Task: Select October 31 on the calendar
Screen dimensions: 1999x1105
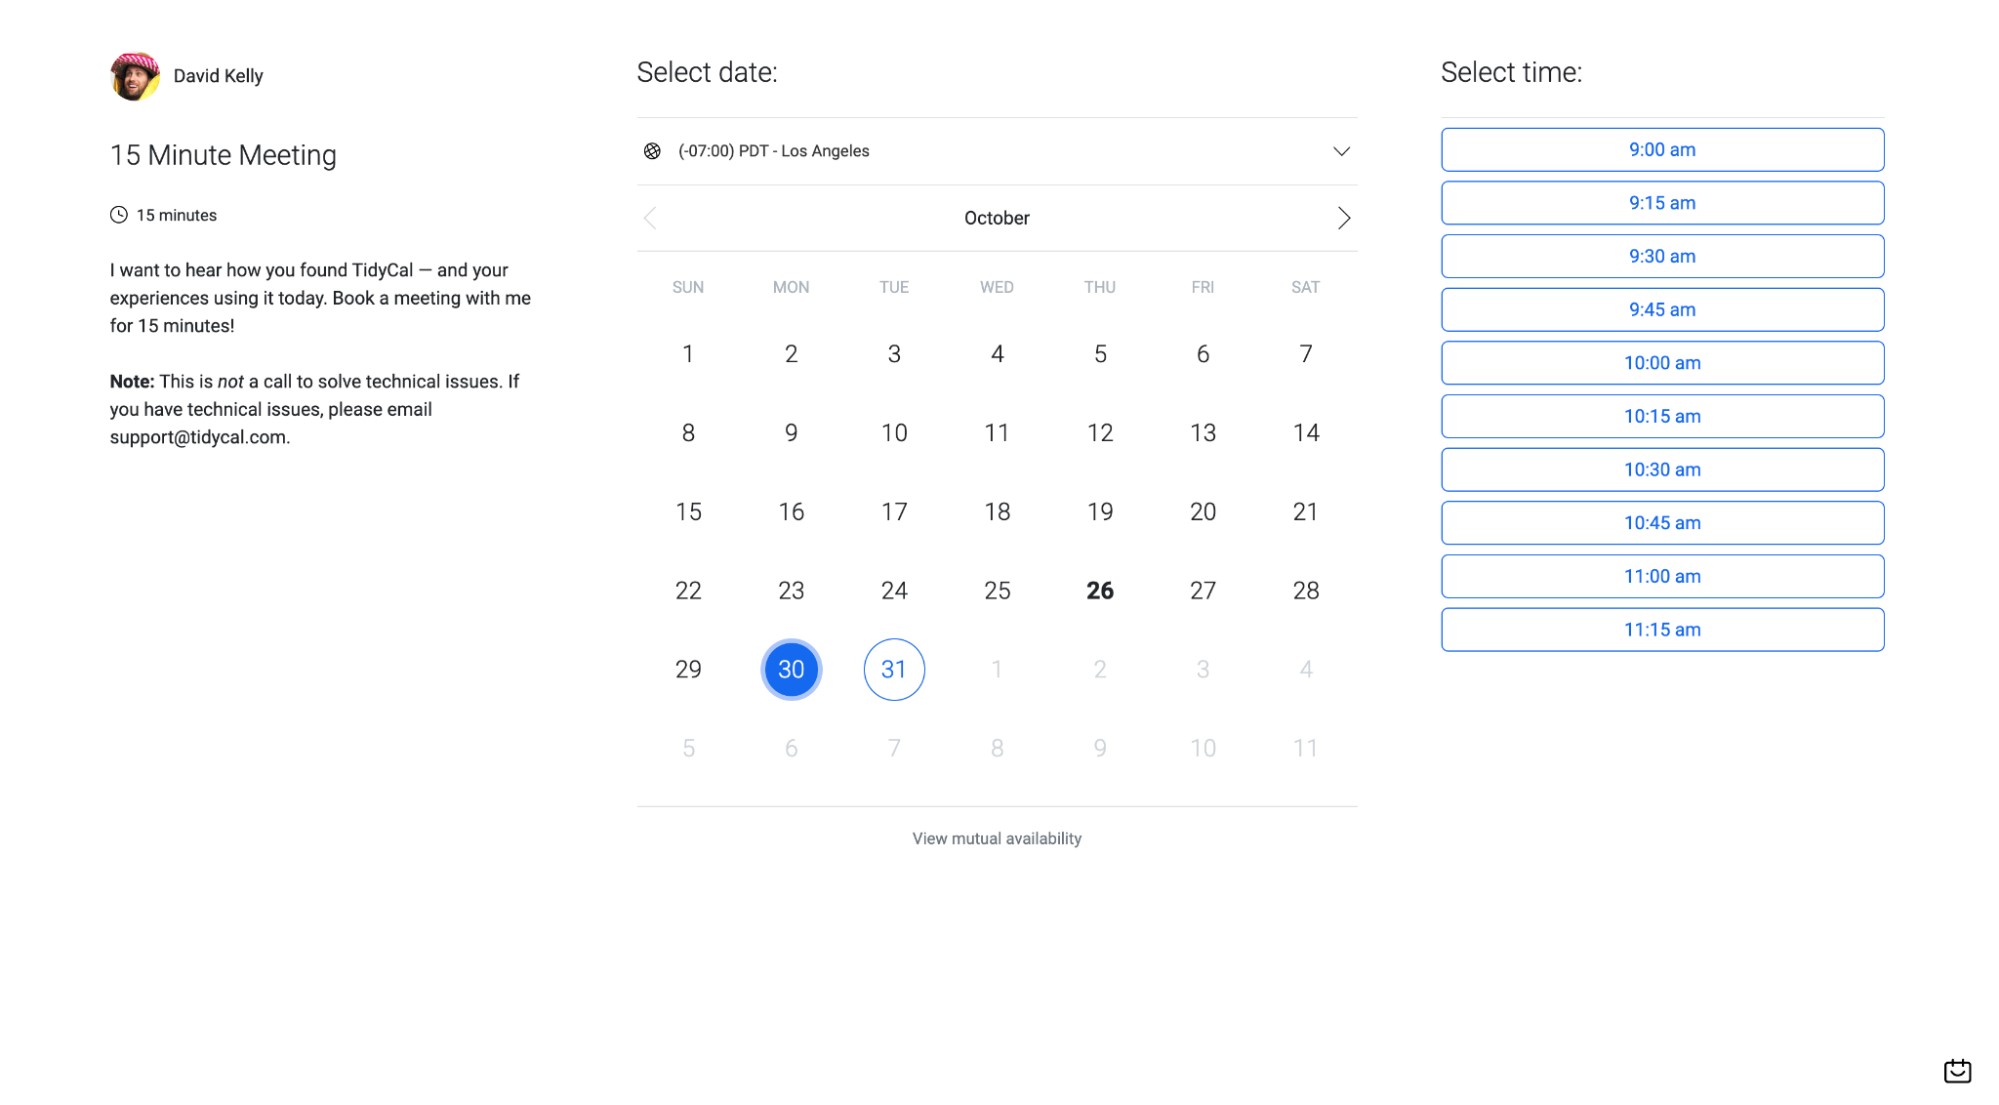Action: coord(893,669)
